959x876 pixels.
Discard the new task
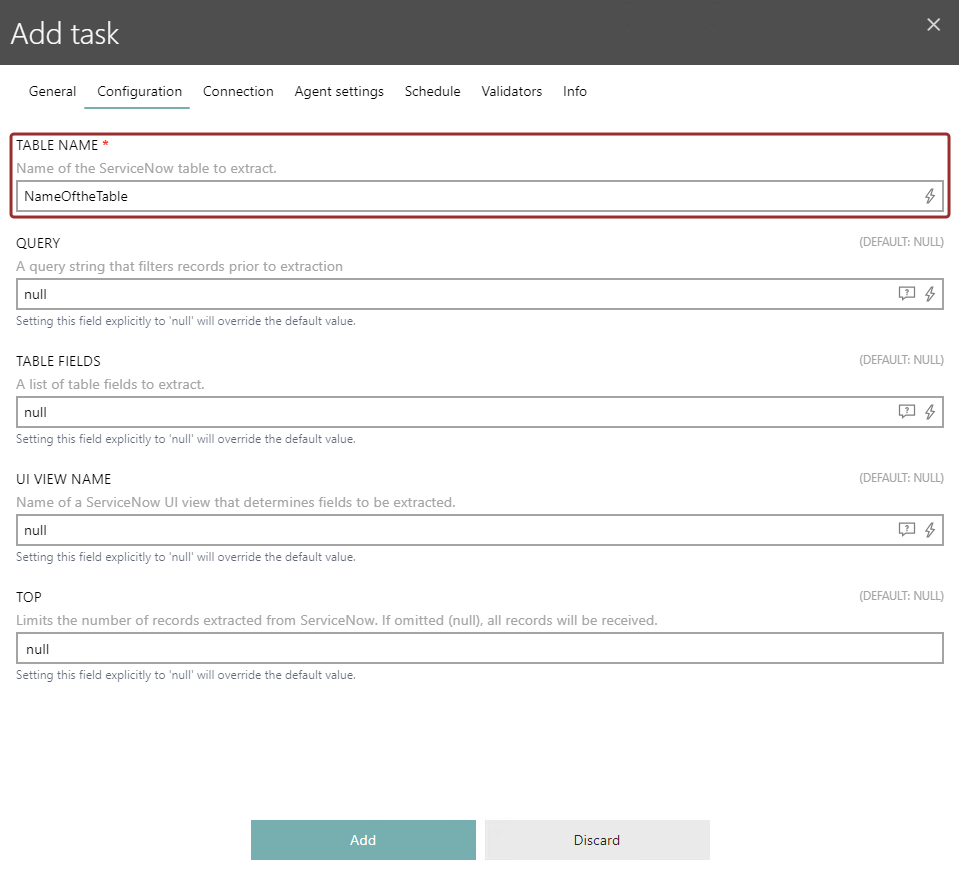(x=596, y=840)
